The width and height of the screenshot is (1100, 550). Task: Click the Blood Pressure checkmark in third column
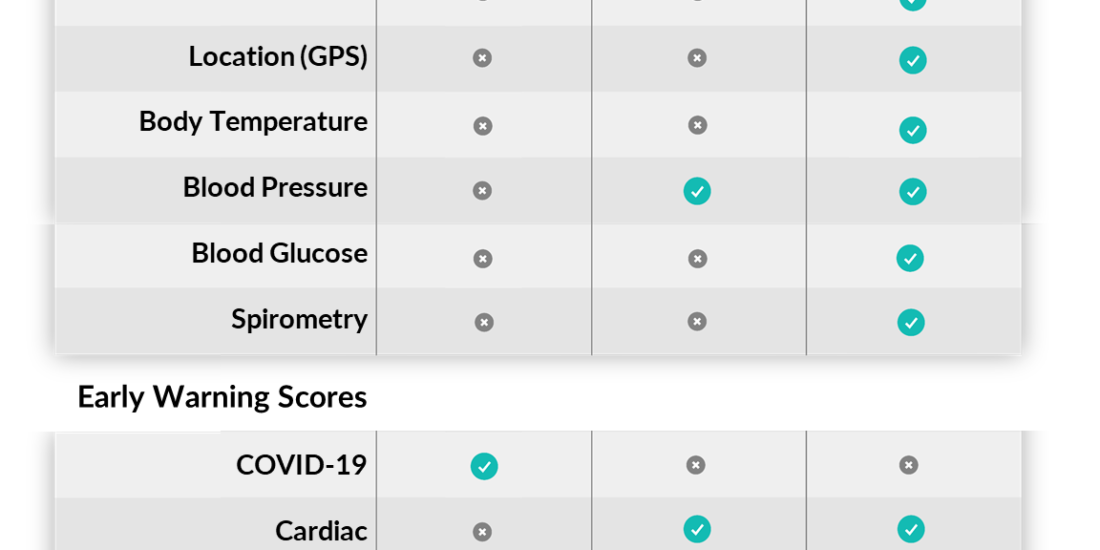(x=913, y=192)
